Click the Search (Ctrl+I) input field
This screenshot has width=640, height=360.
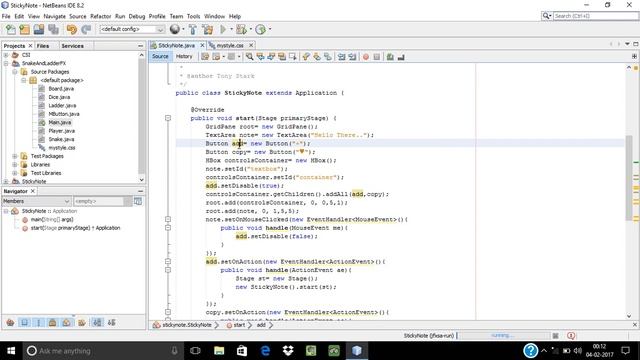point(595,16)
